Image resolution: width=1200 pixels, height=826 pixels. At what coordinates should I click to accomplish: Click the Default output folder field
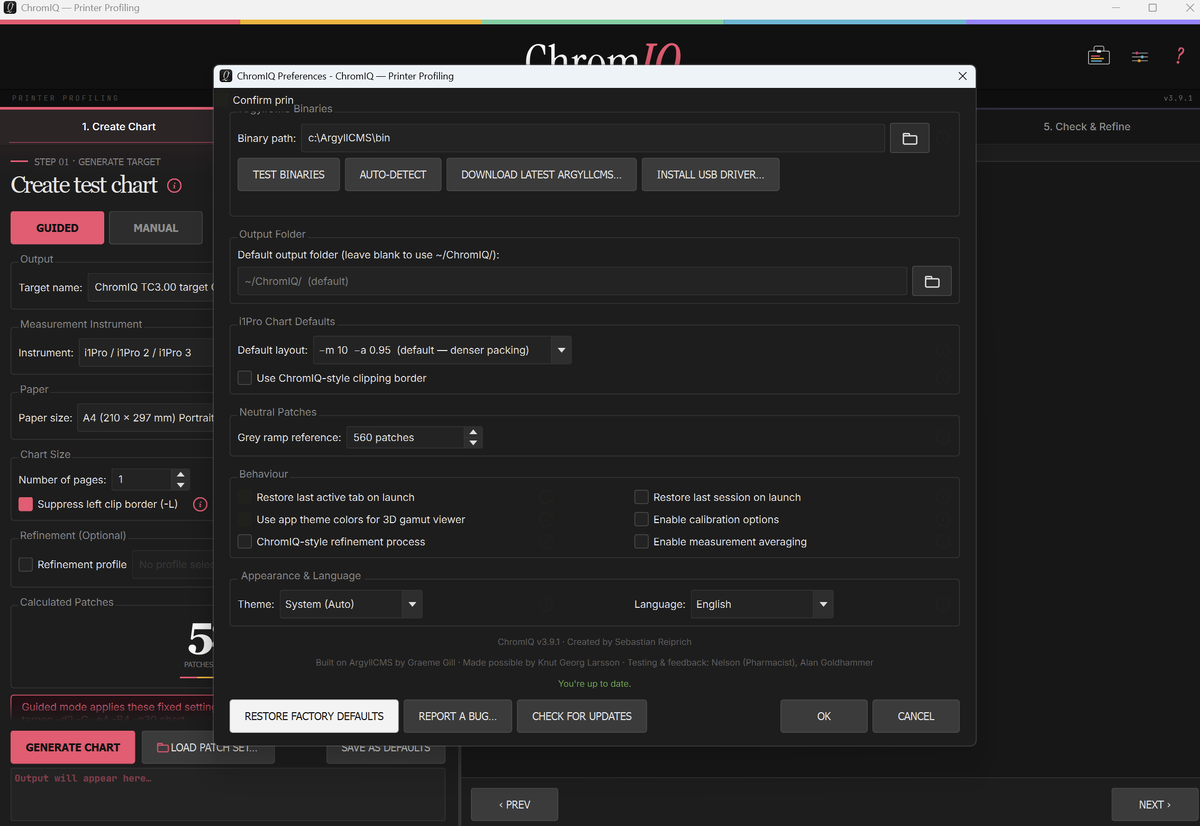[x=572, y=281]
